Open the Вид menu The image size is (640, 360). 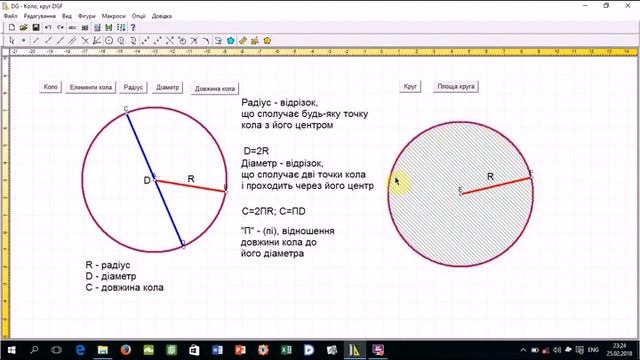pos(67,16)
